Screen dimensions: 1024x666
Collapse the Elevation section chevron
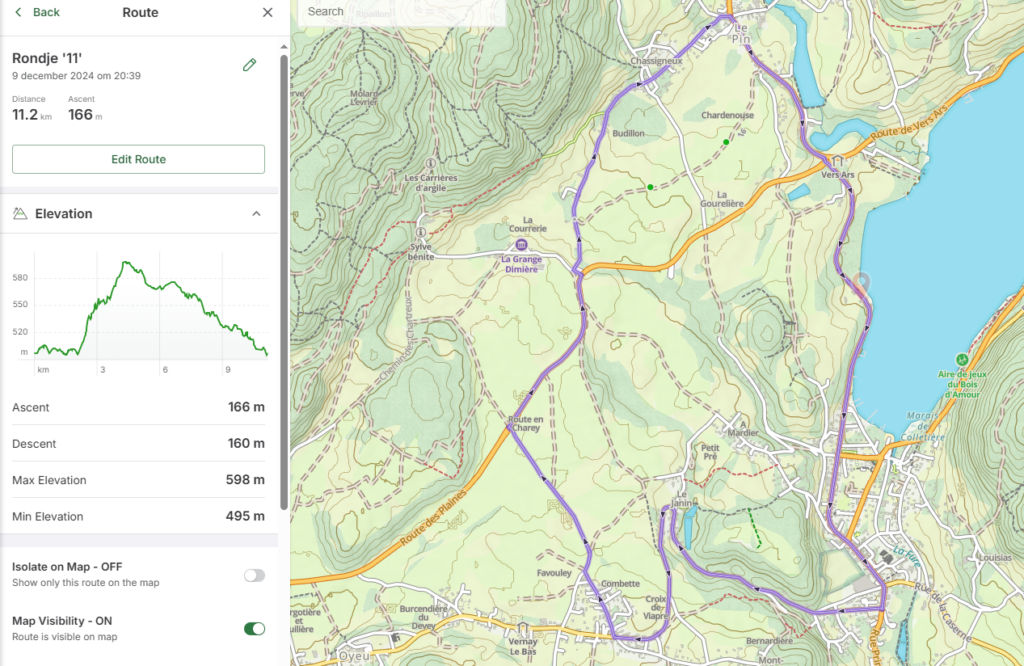pos(256,214)
